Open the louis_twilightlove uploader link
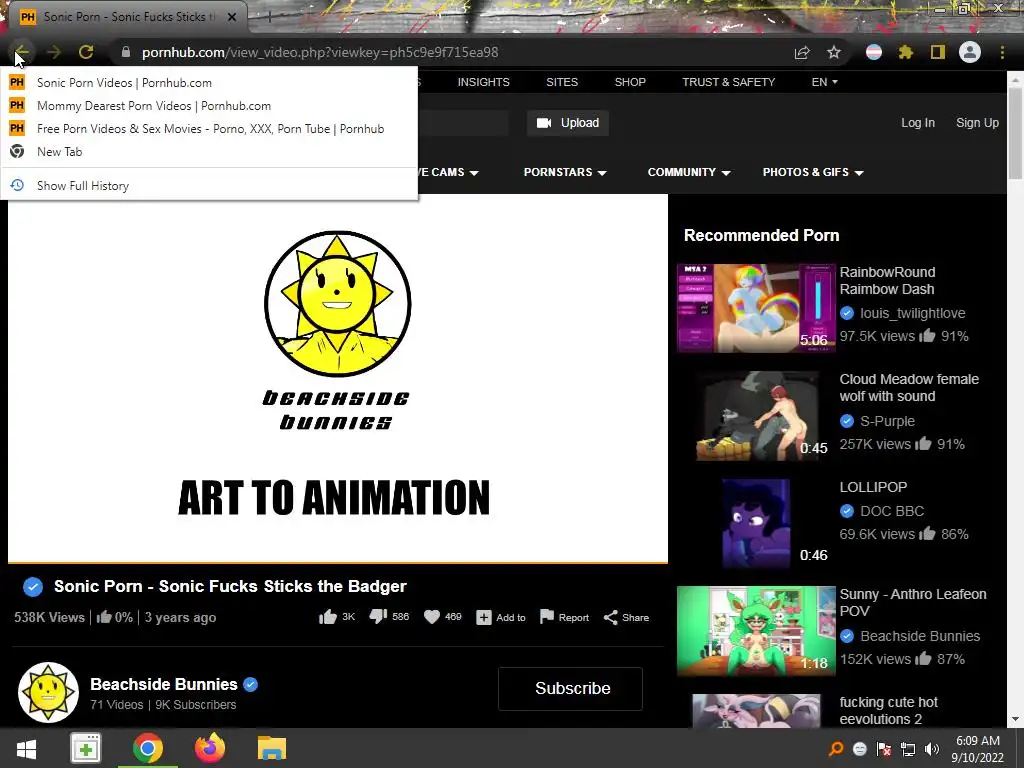The image size is (1024, 768). tap(912, 313)
